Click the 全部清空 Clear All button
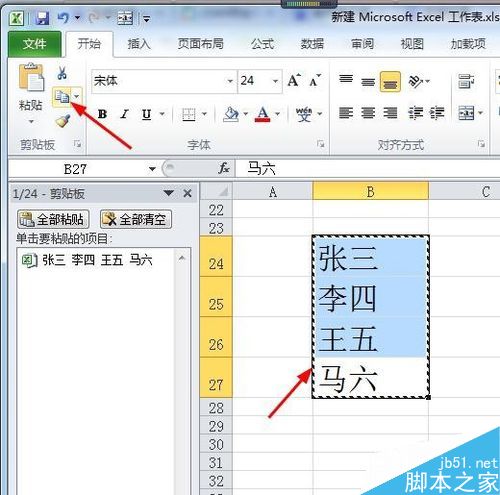 [136, 219]
